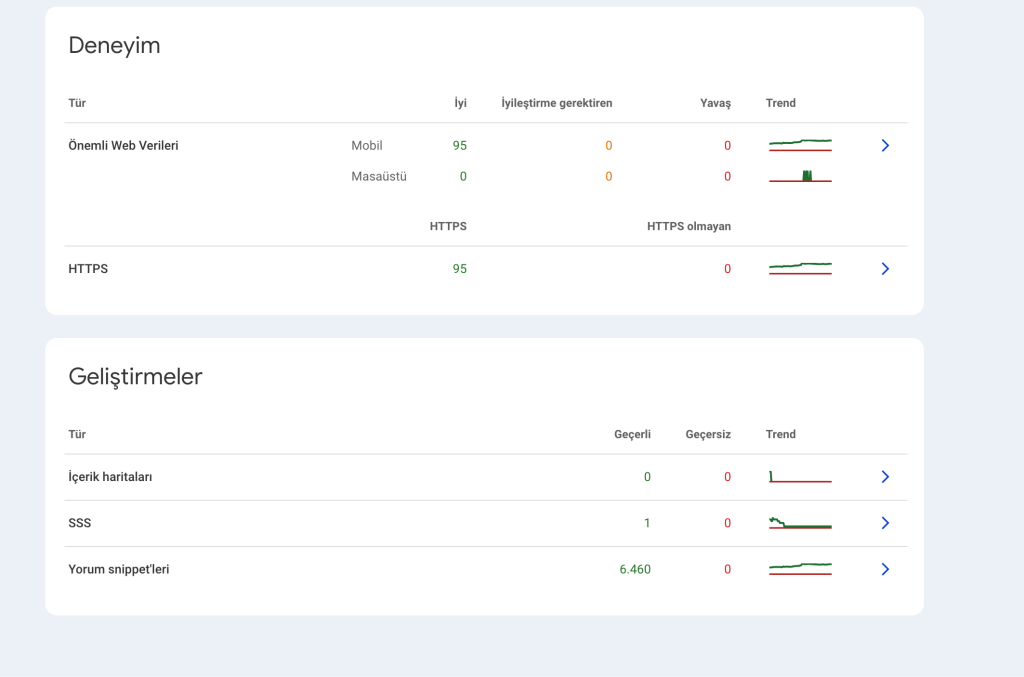Click the Geliştirmeler section heading
Viewport: 1024px width, 677px height.
tap(135, 377)
